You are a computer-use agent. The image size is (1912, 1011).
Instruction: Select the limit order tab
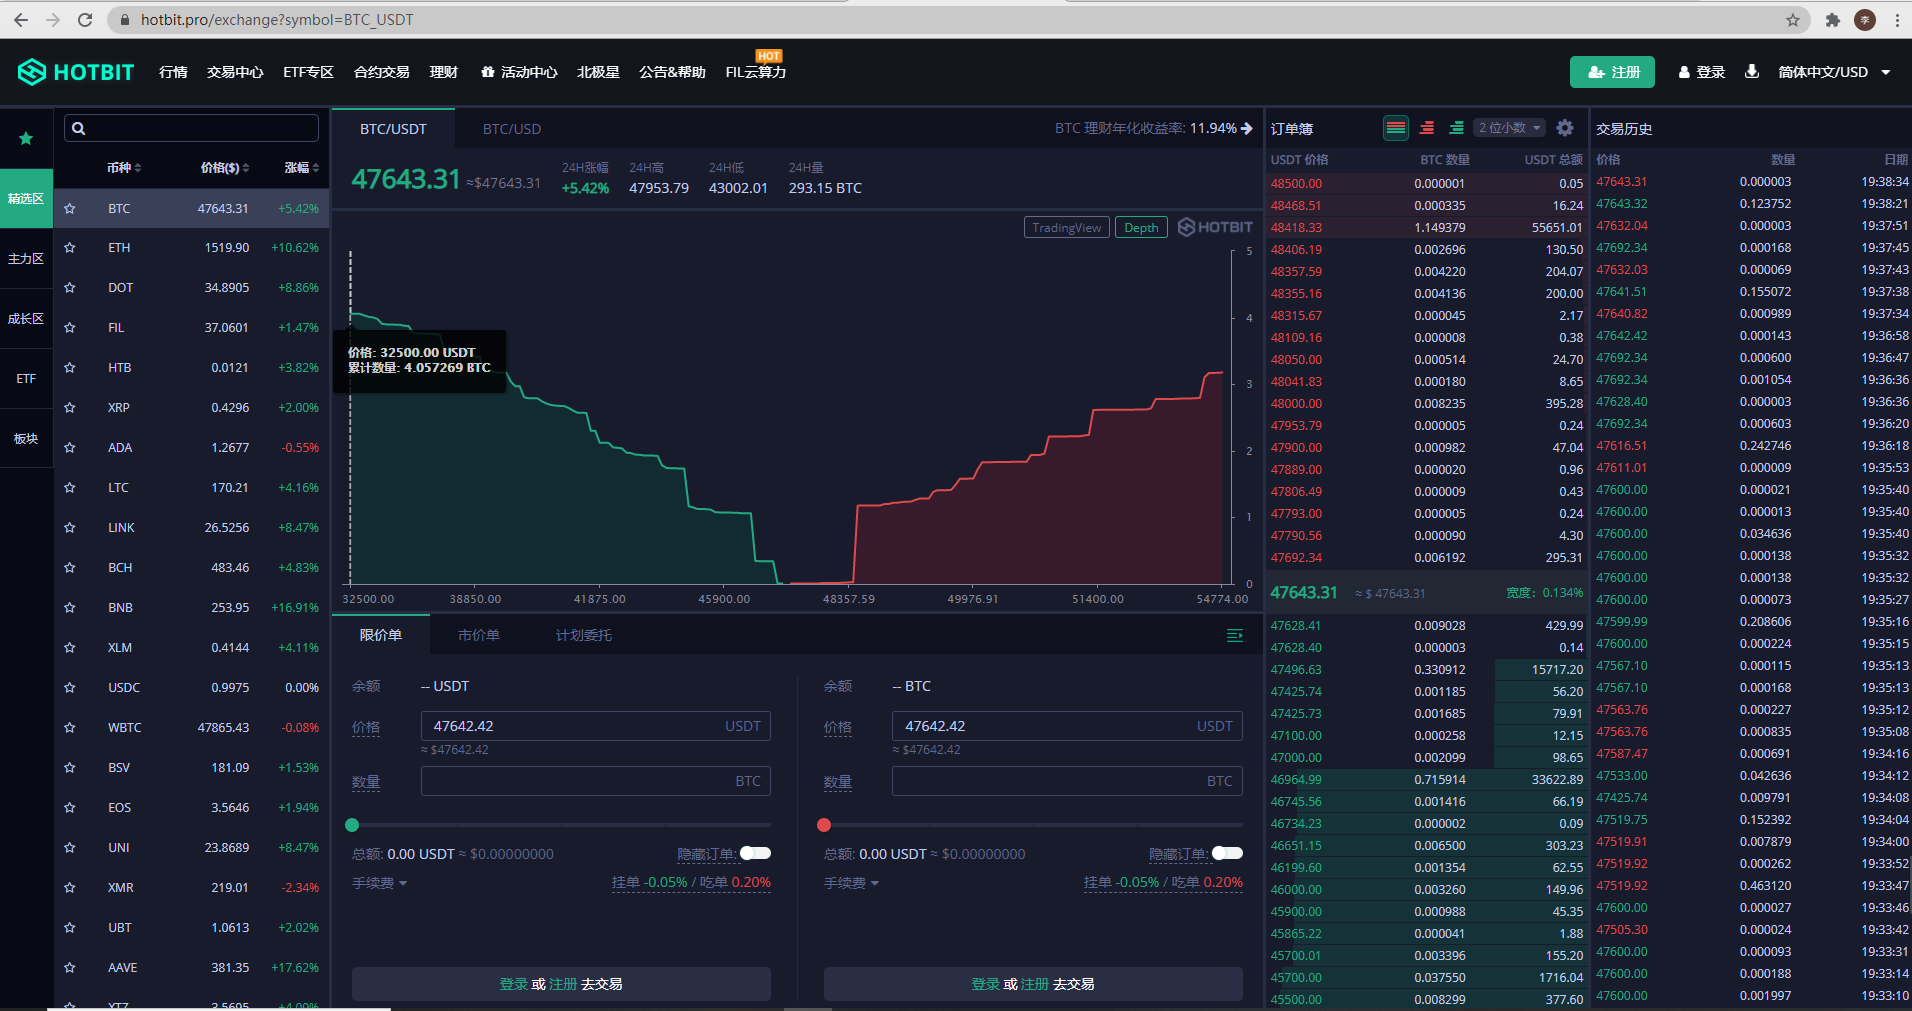click(x=381, y=636)
